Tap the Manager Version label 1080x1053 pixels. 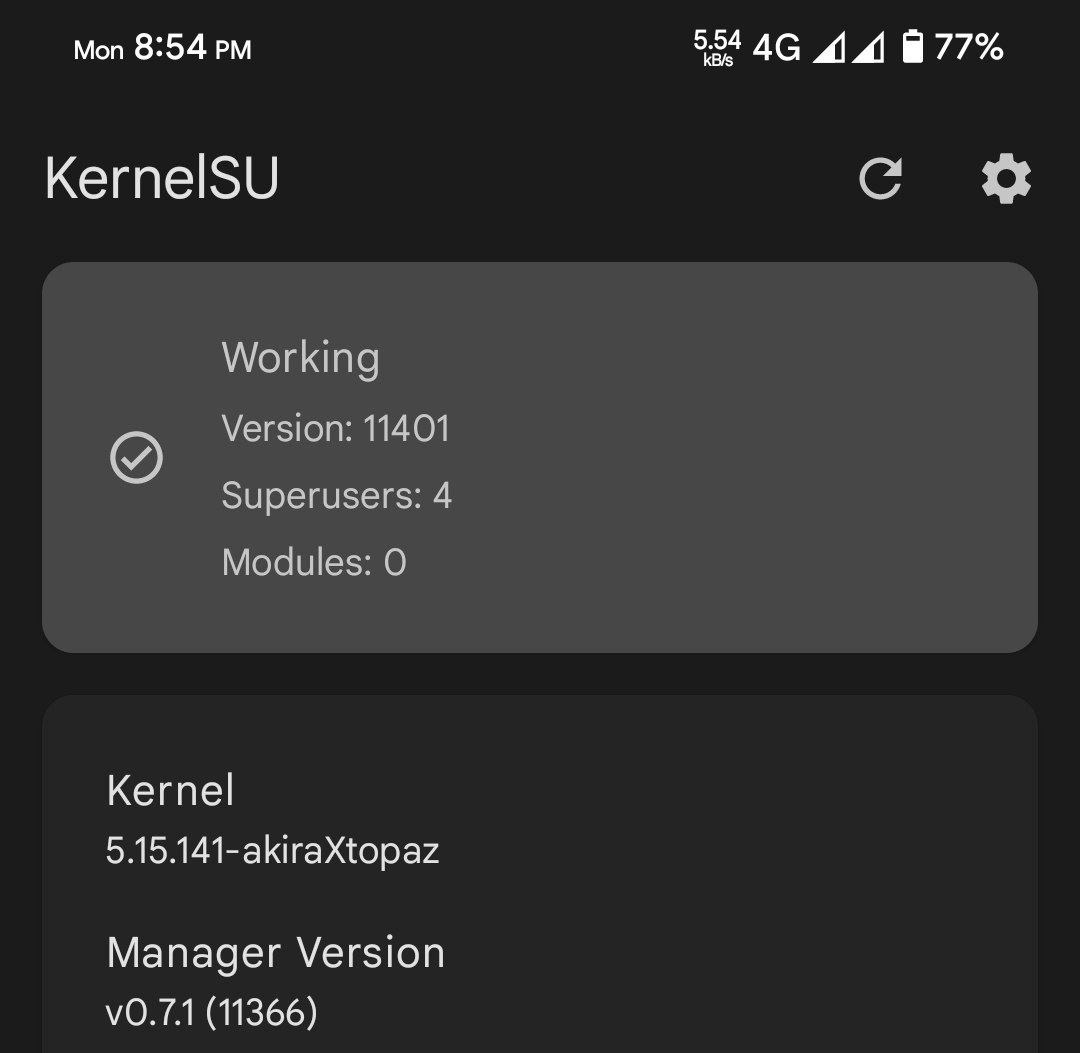coord(275,953)
